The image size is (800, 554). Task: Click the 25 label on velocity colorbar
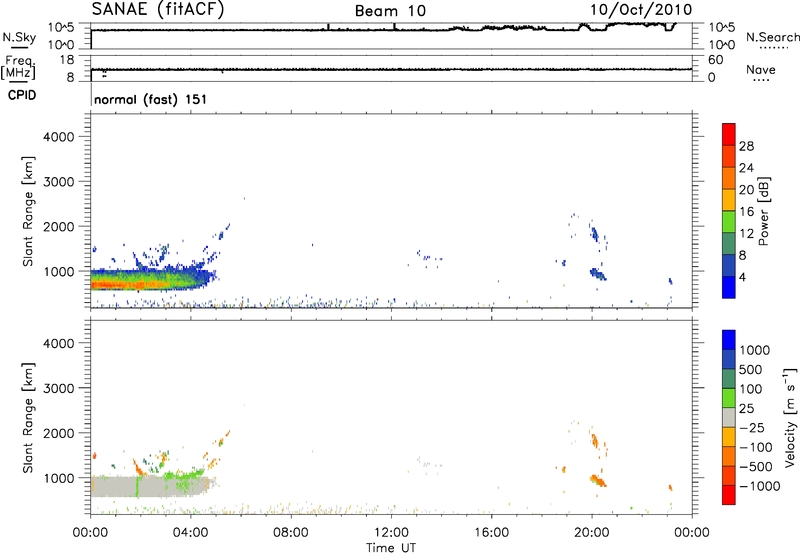pyautogui.click(x=746, y=409)
